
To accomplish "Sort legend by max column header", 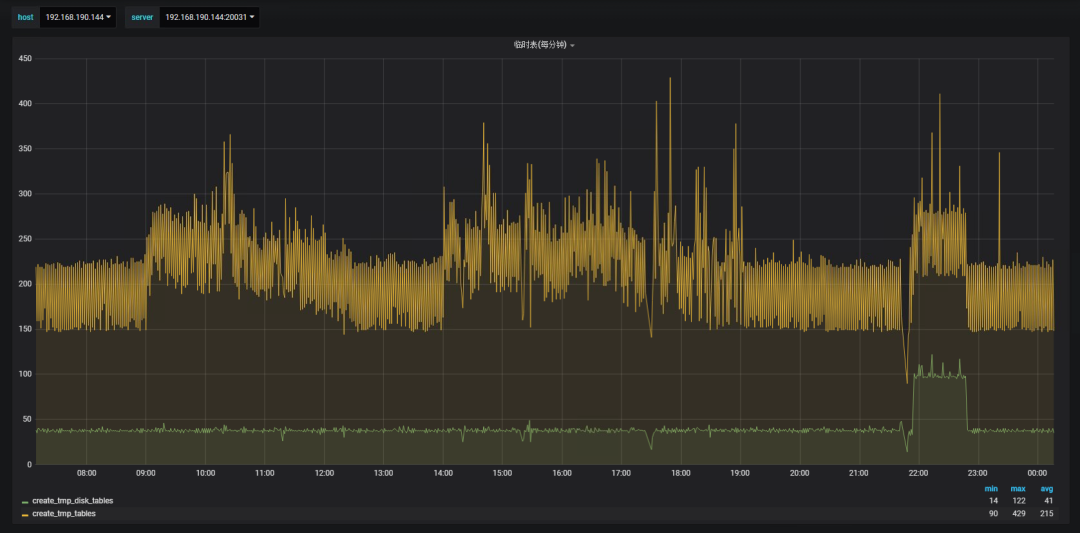I will click(1018, 488).
